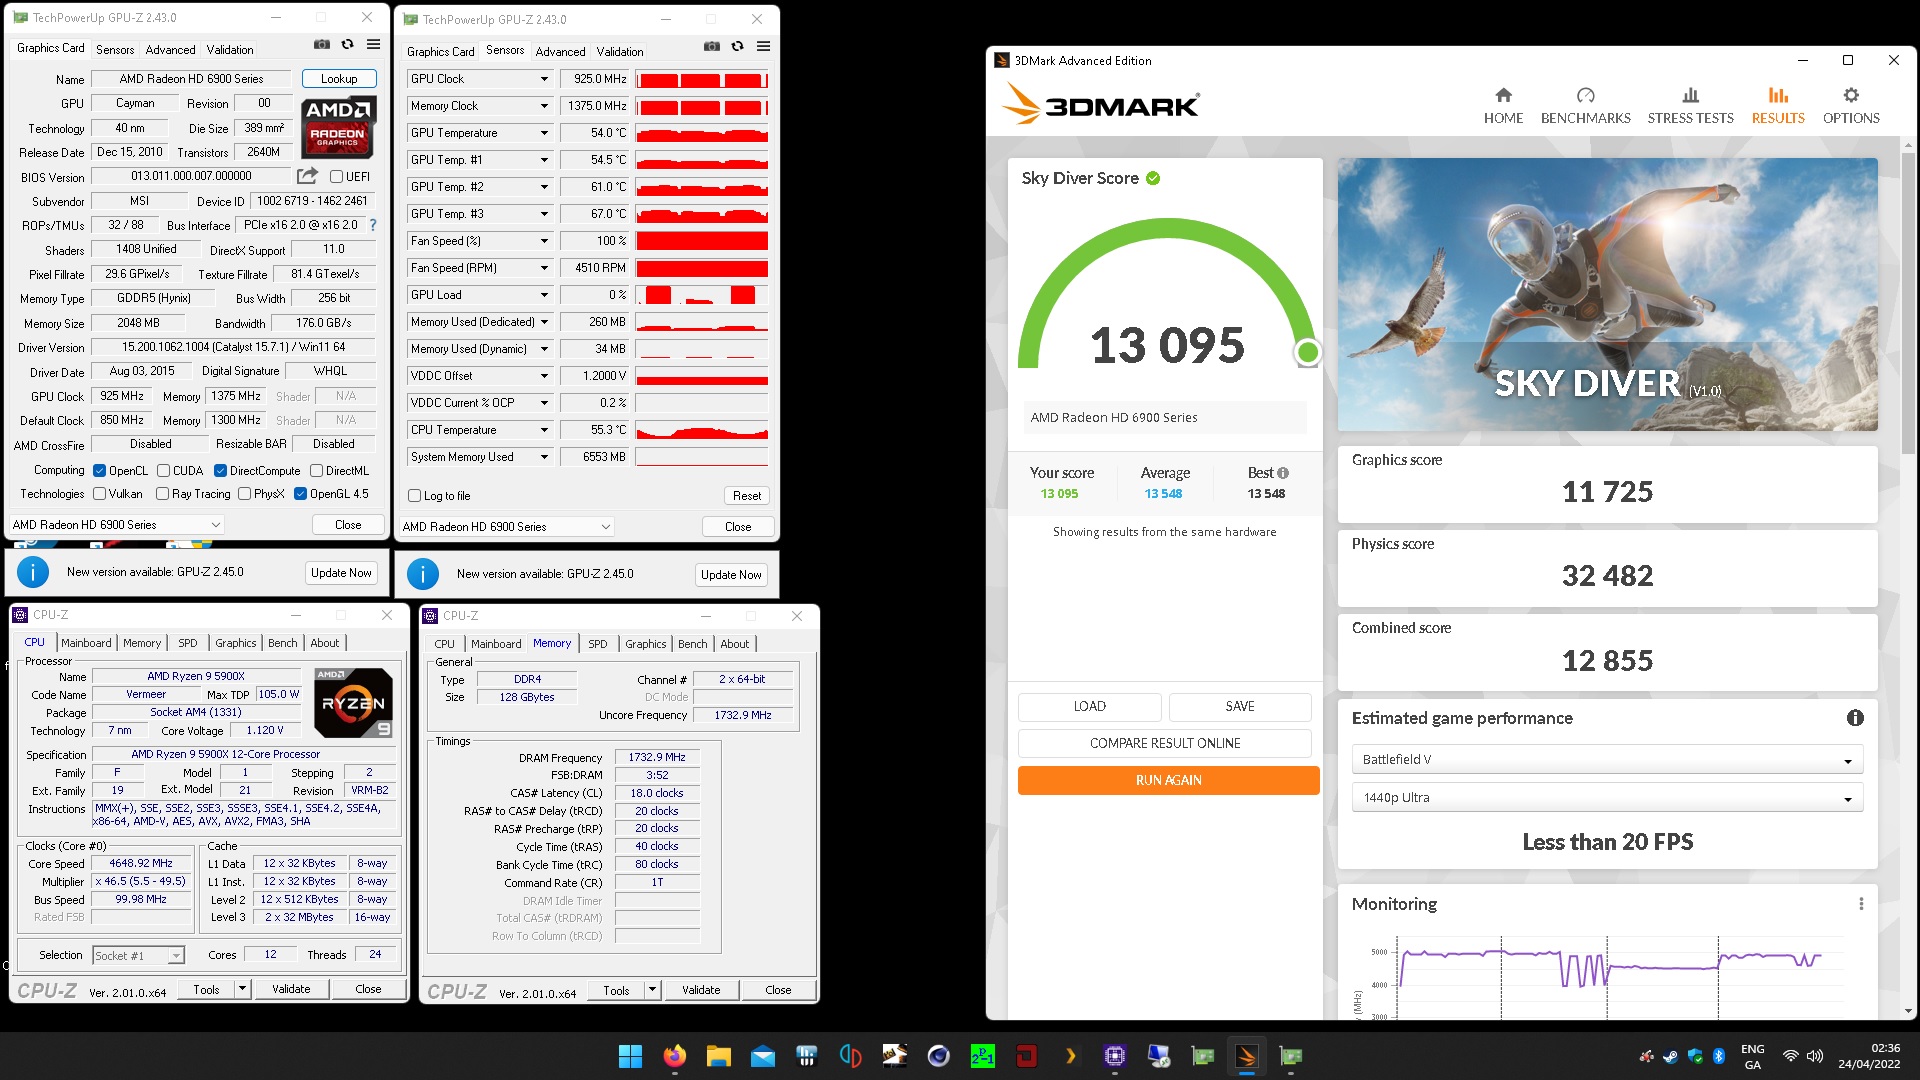Open the hamburger menu in the GPU-Z Sensors window
The image size is (1920, 1080).
[x=763, y=47]
